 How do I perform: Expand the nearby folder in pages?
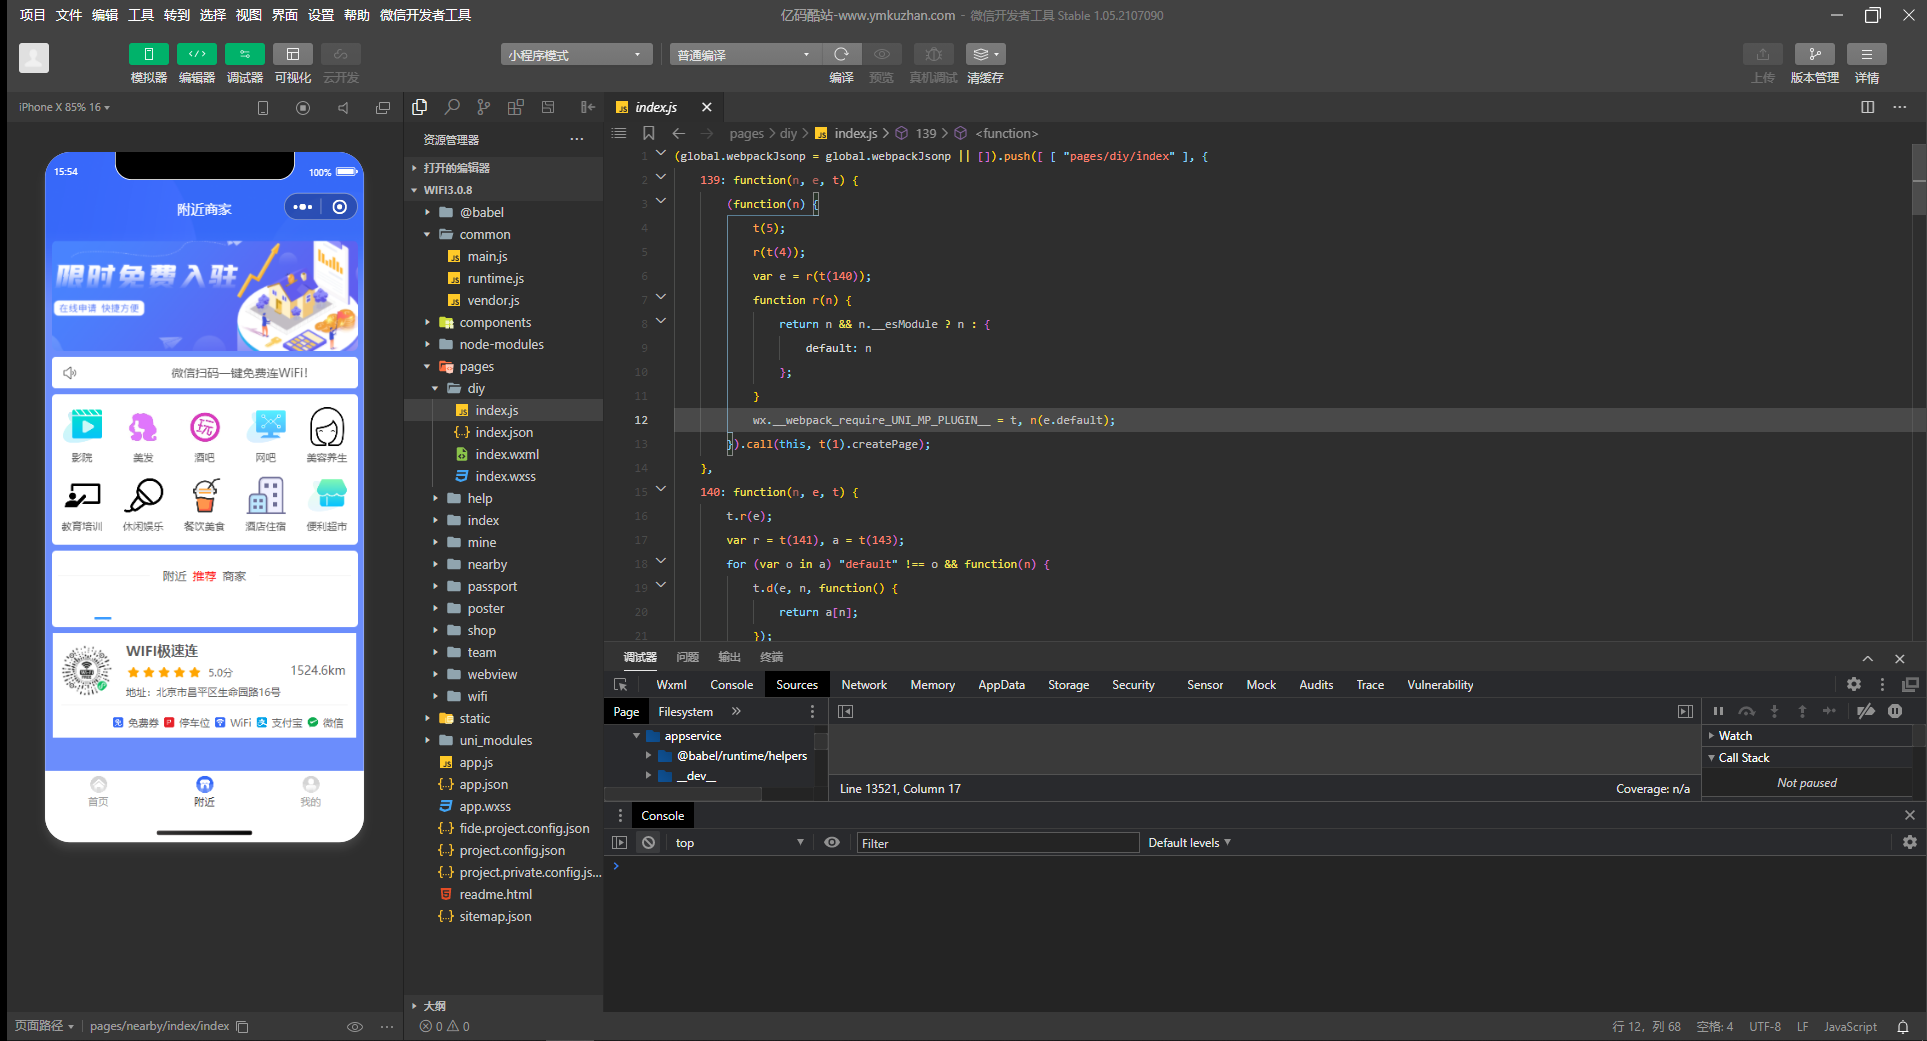pyautogui.click(x=487, y=564)
